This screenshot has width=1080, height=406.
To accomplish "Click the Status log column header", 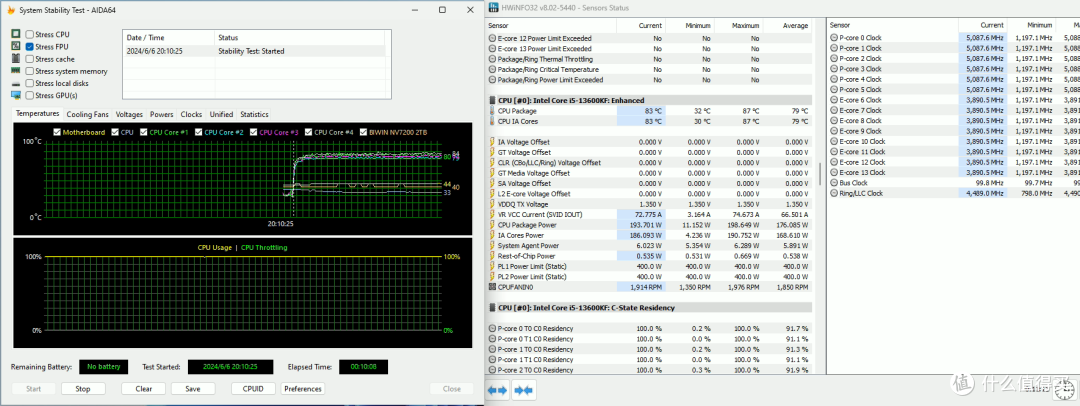I will tap(302, 37).
